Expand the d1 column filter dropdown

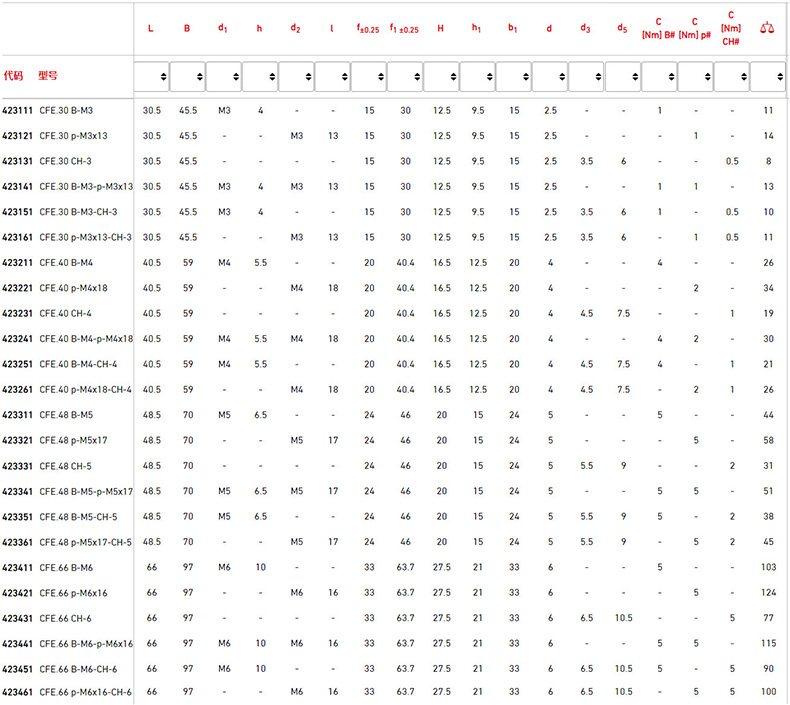tap(223, 76)
